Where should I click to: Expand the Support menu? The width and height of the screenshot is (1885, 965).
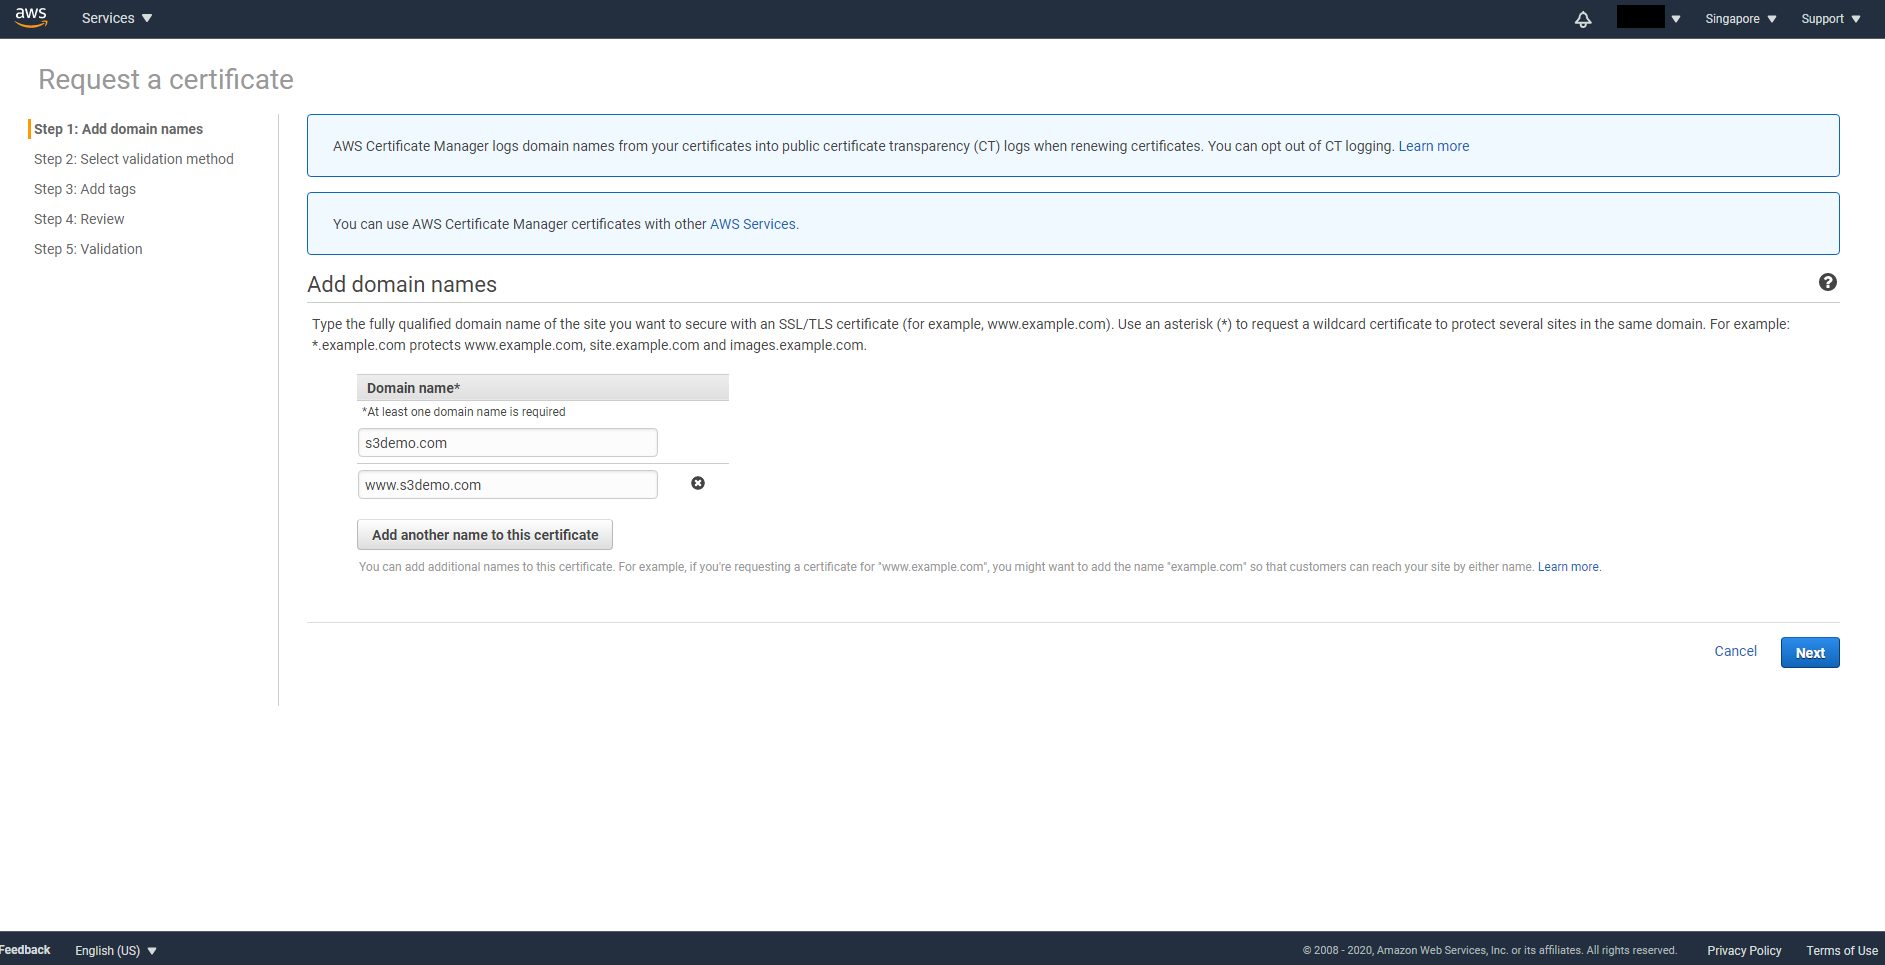point(1831,19)
